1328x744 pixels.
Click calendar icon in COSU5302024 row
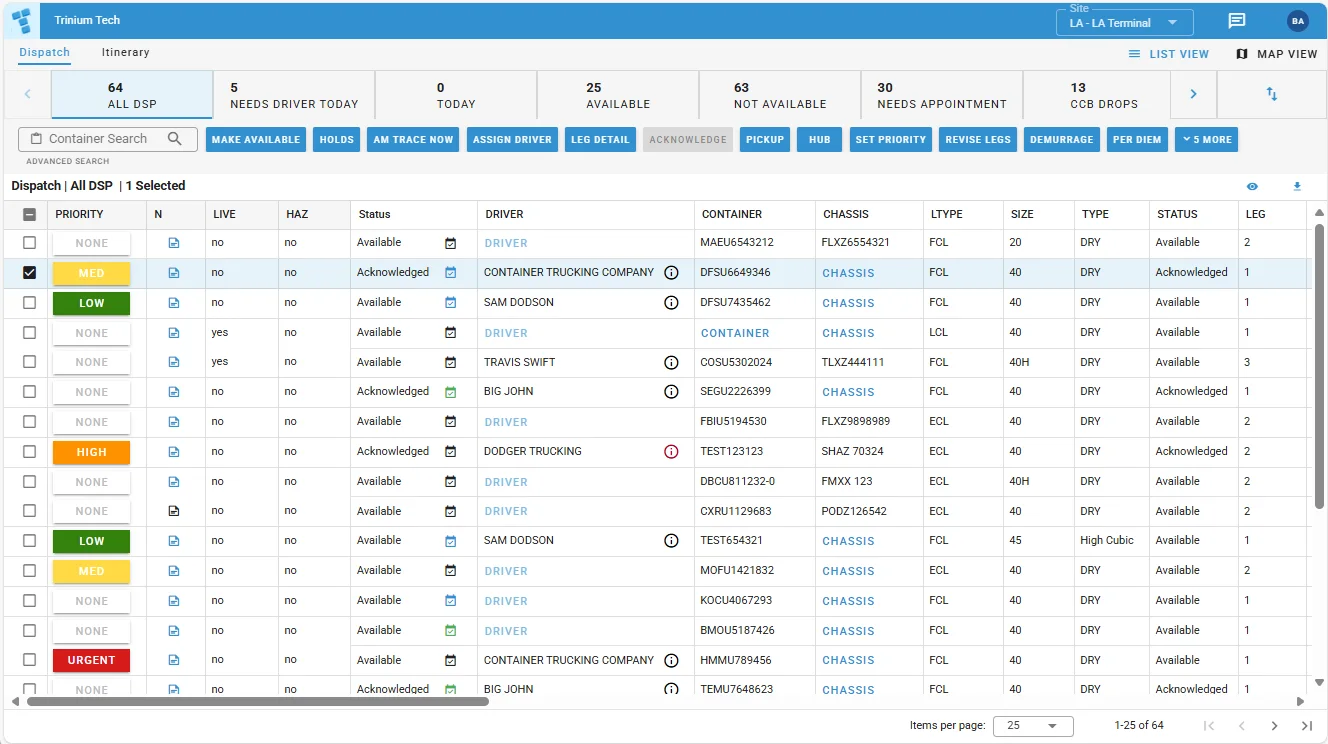[x=450, y=362]
